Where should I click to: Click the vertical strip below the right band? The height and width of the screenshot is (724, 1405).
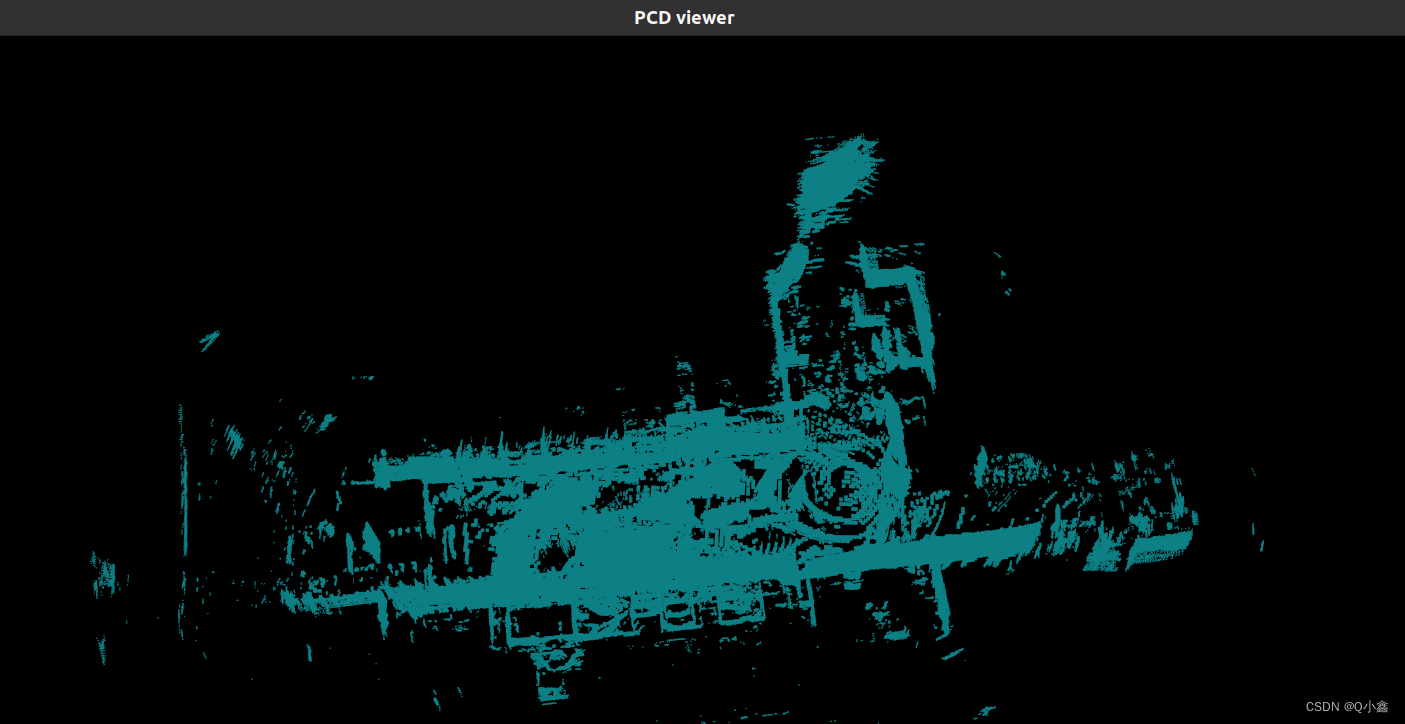pos(940,600)
